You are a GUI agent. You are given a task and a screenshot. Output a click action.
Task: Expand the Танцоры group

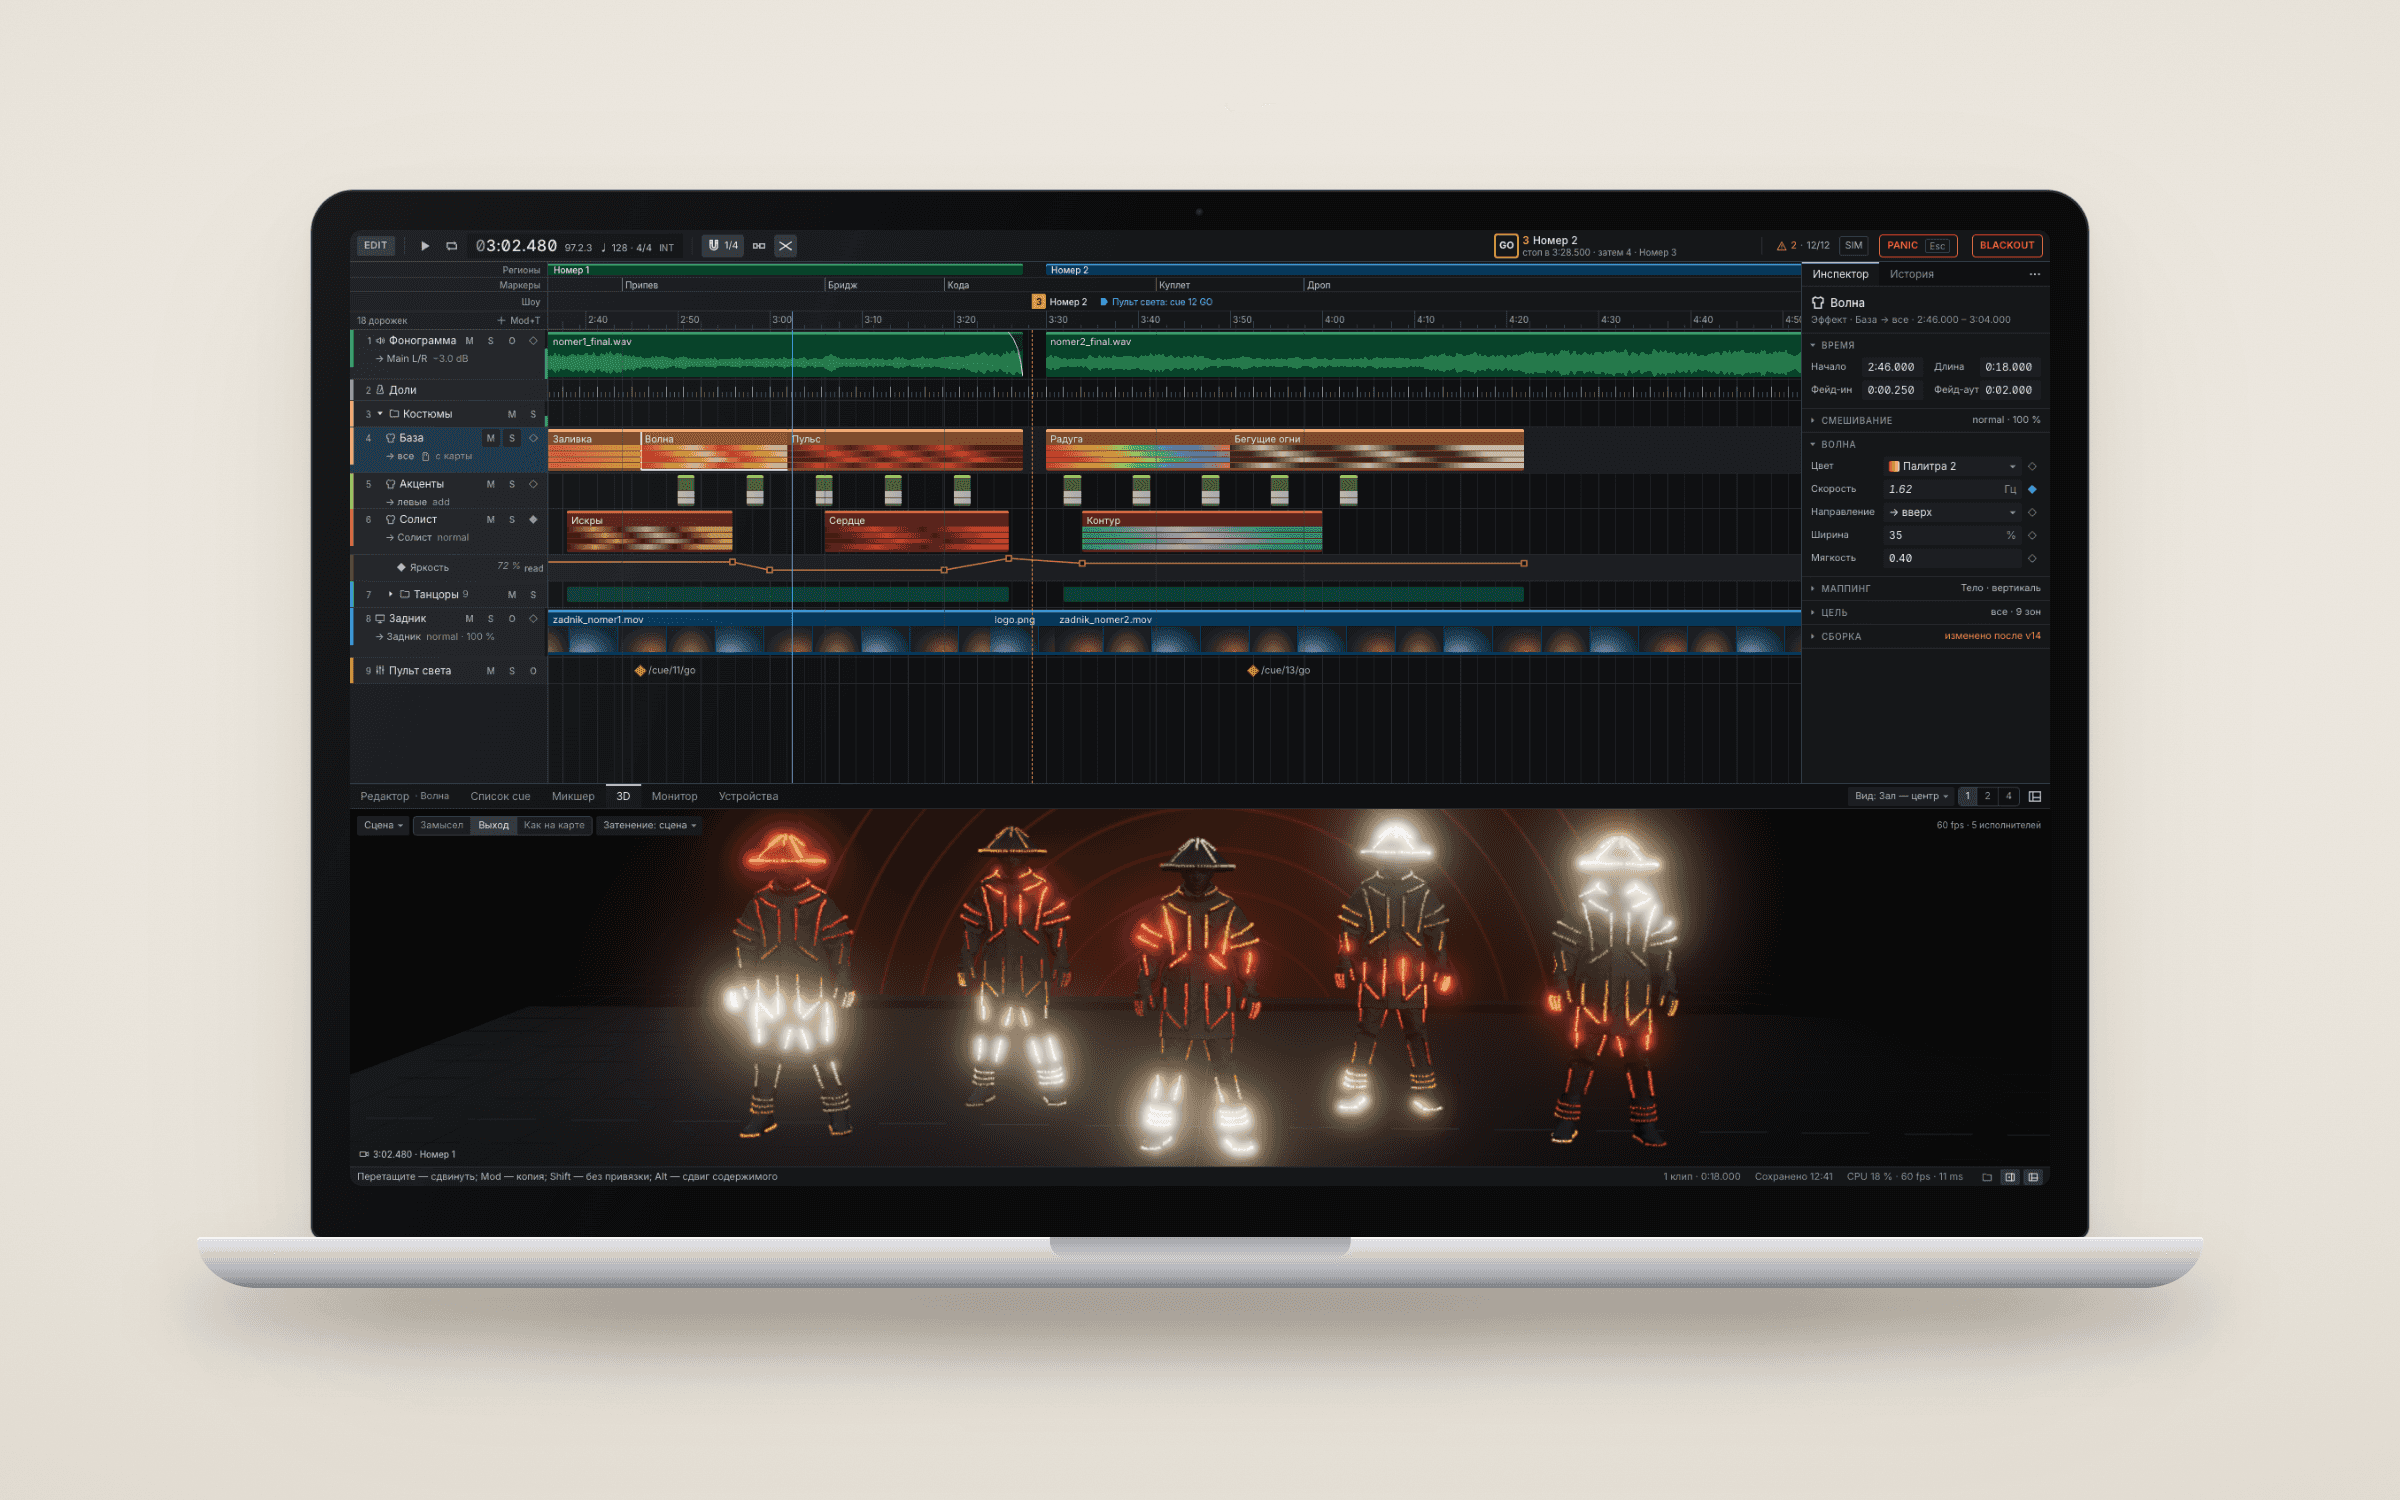(x=391, y=594)
